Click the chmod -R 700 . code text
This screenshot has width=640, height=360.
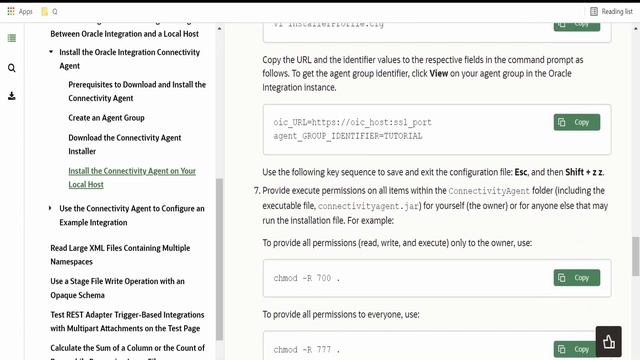(307, 278)
